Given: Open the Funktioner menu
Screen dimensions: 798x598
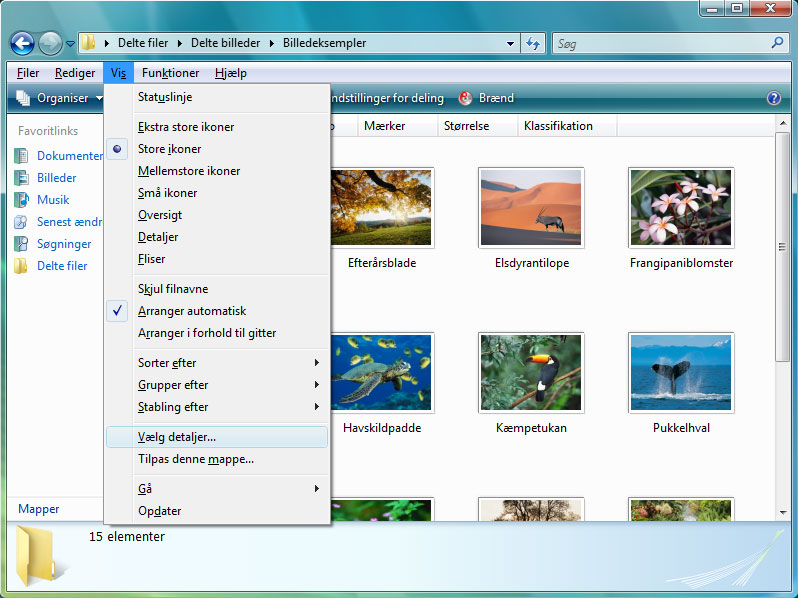Looking at the screenshot, I should tap(170, 73).
